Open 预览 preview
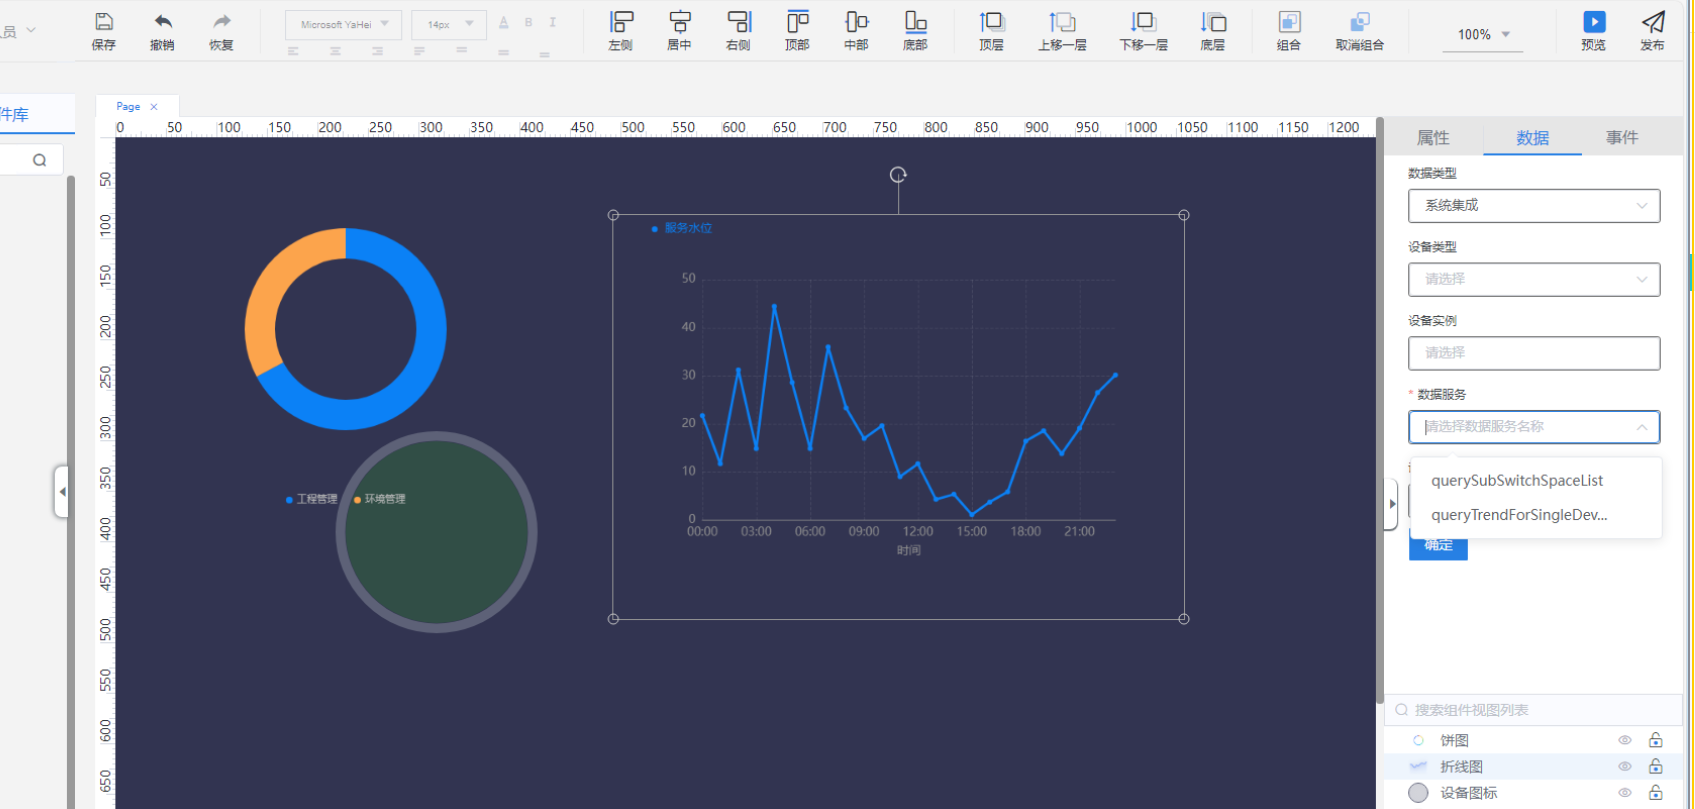 coord(1594,31)
